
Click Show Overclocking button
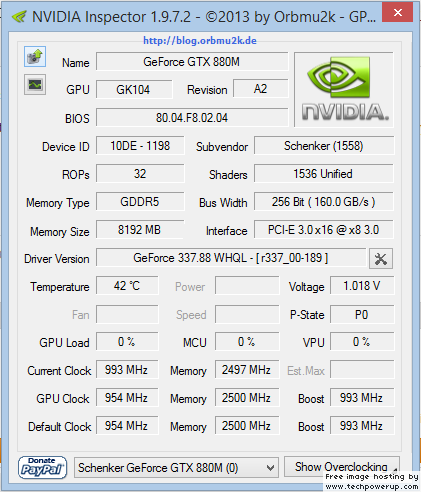[x=341, y=467]
